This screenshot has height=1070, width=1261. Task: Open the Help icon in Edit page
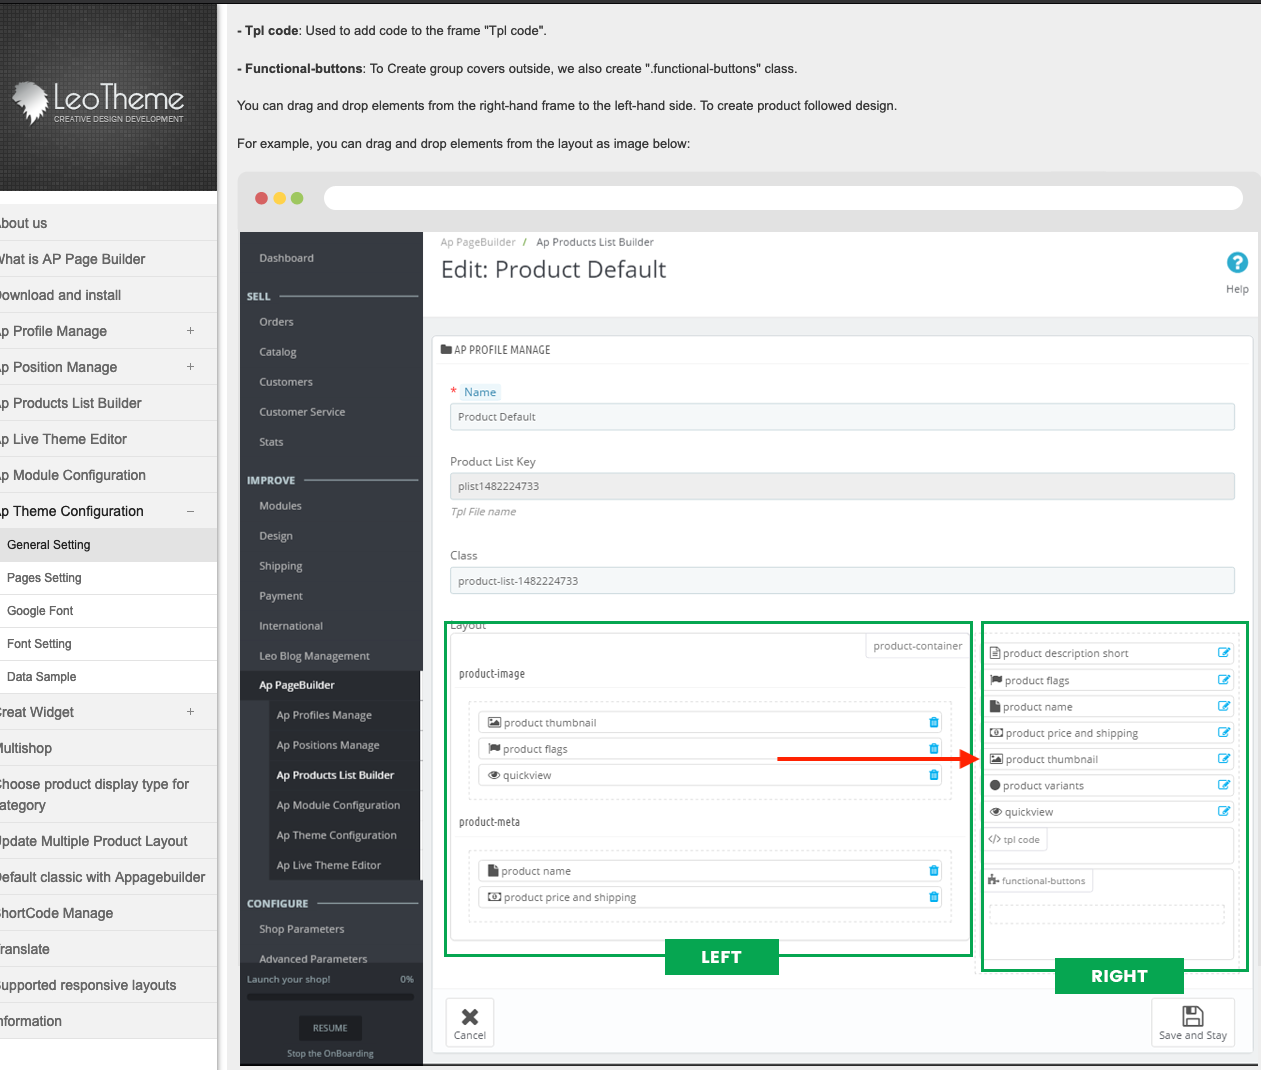(1237, 263)
